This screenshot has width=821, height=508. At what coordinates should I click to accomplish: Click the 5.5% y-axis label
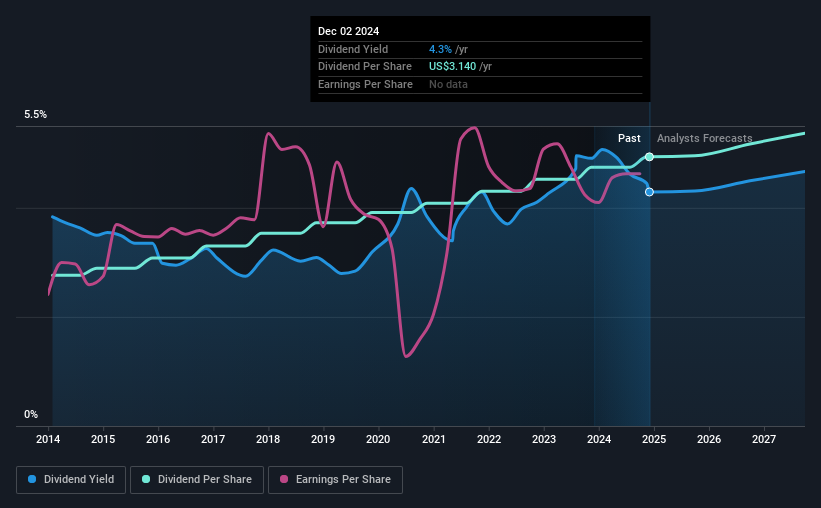(36, 115)
